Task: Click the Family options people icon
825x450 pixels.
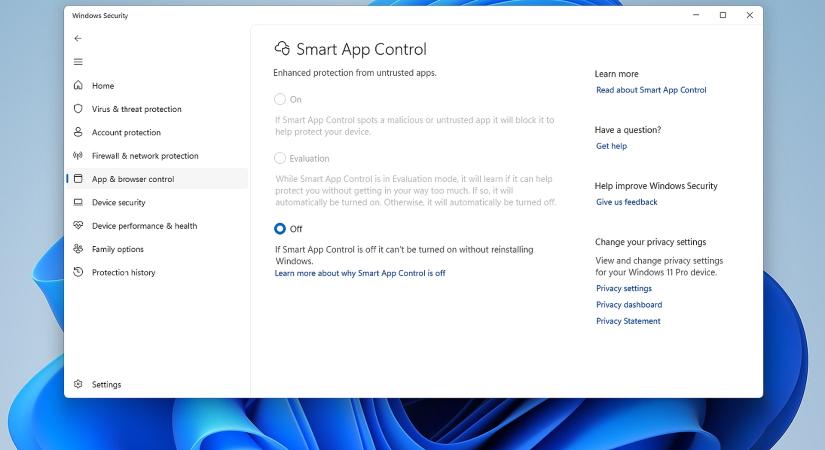Action: (78, 248)
